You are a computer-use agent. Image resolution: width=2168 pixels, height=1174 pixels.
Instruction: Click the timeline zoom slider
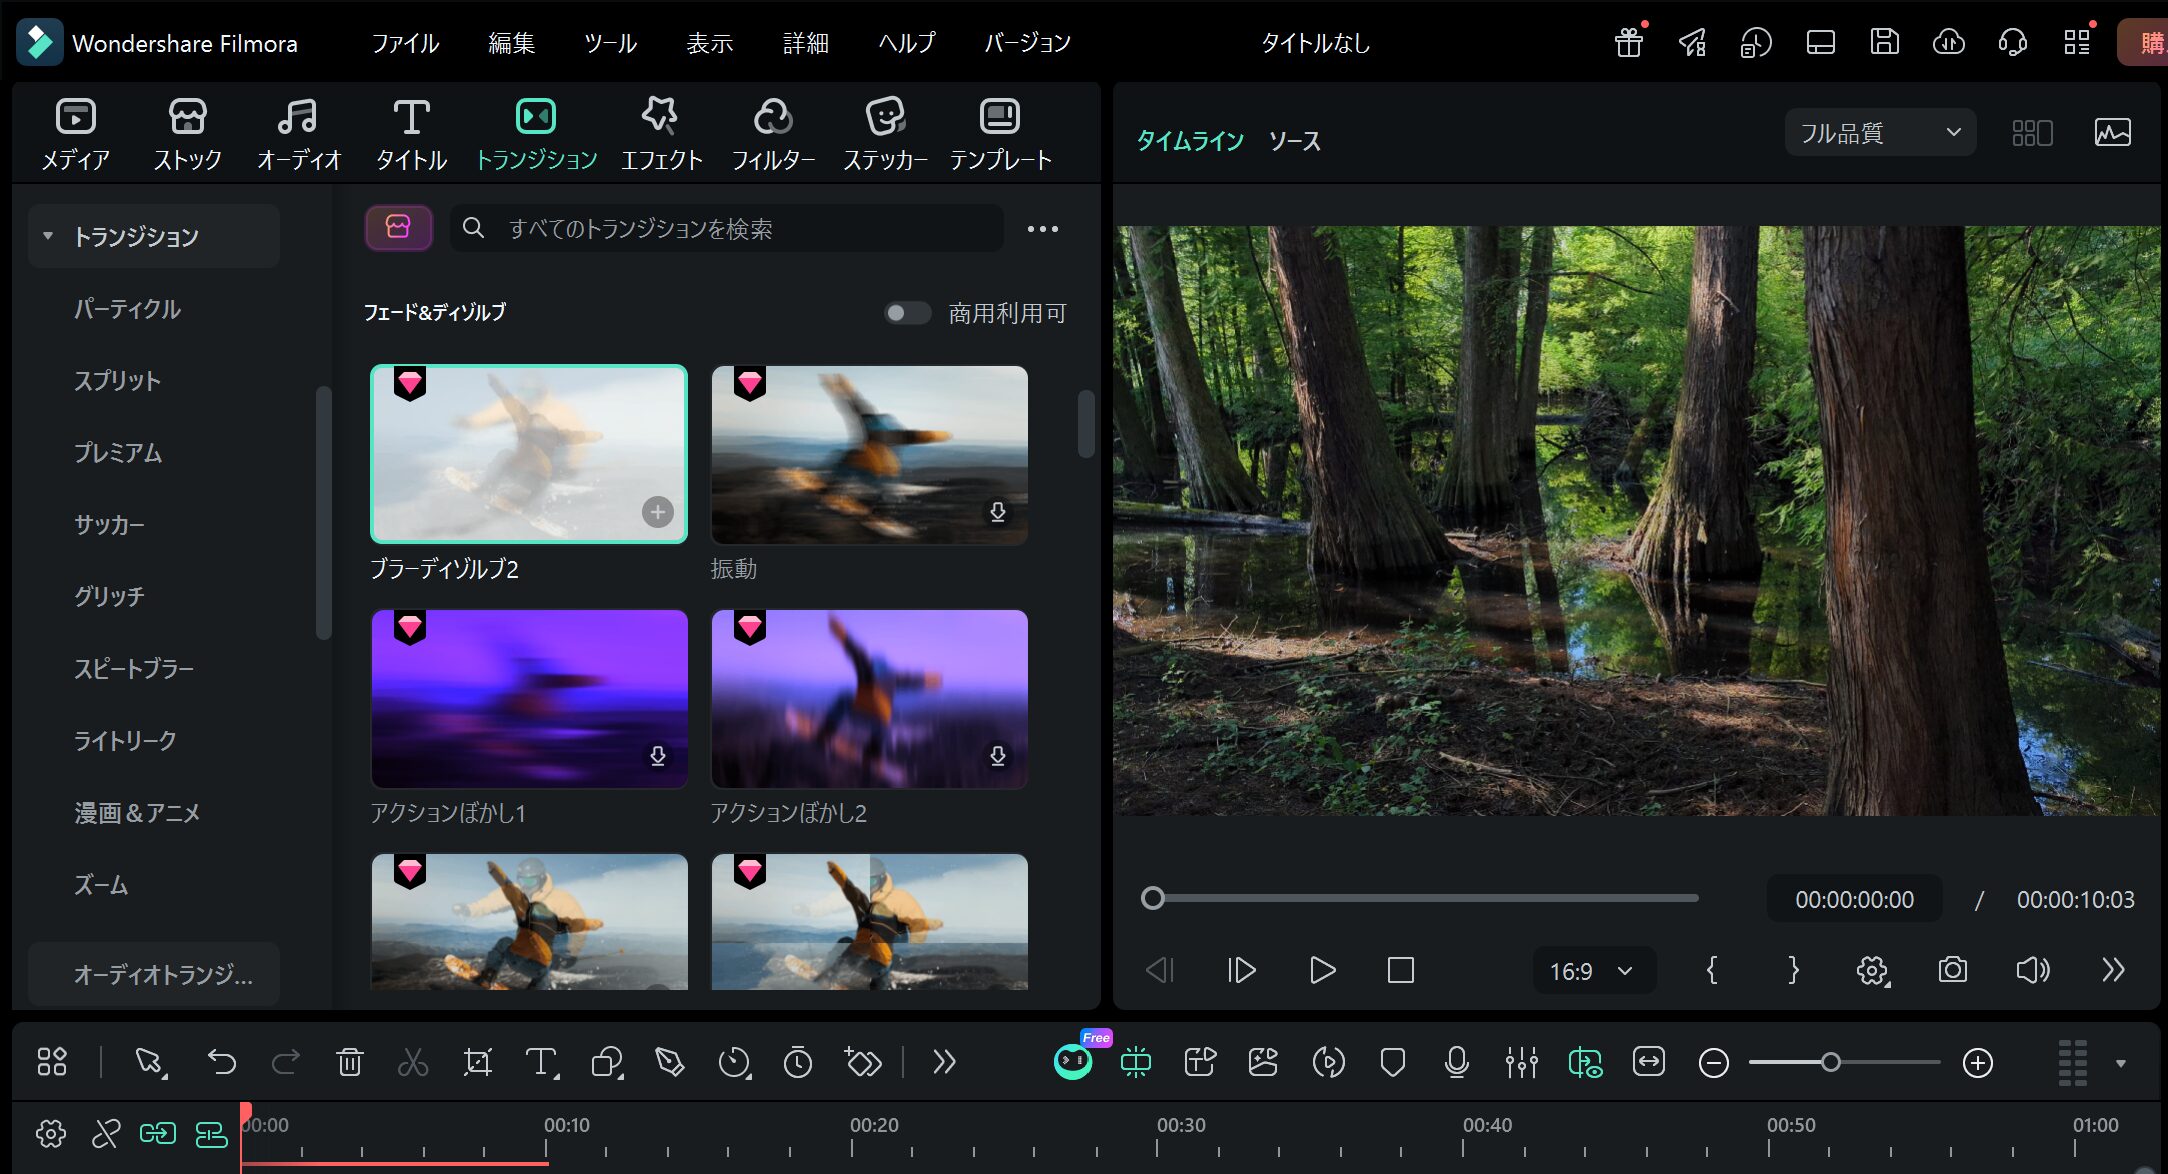pos(1844,1062)
